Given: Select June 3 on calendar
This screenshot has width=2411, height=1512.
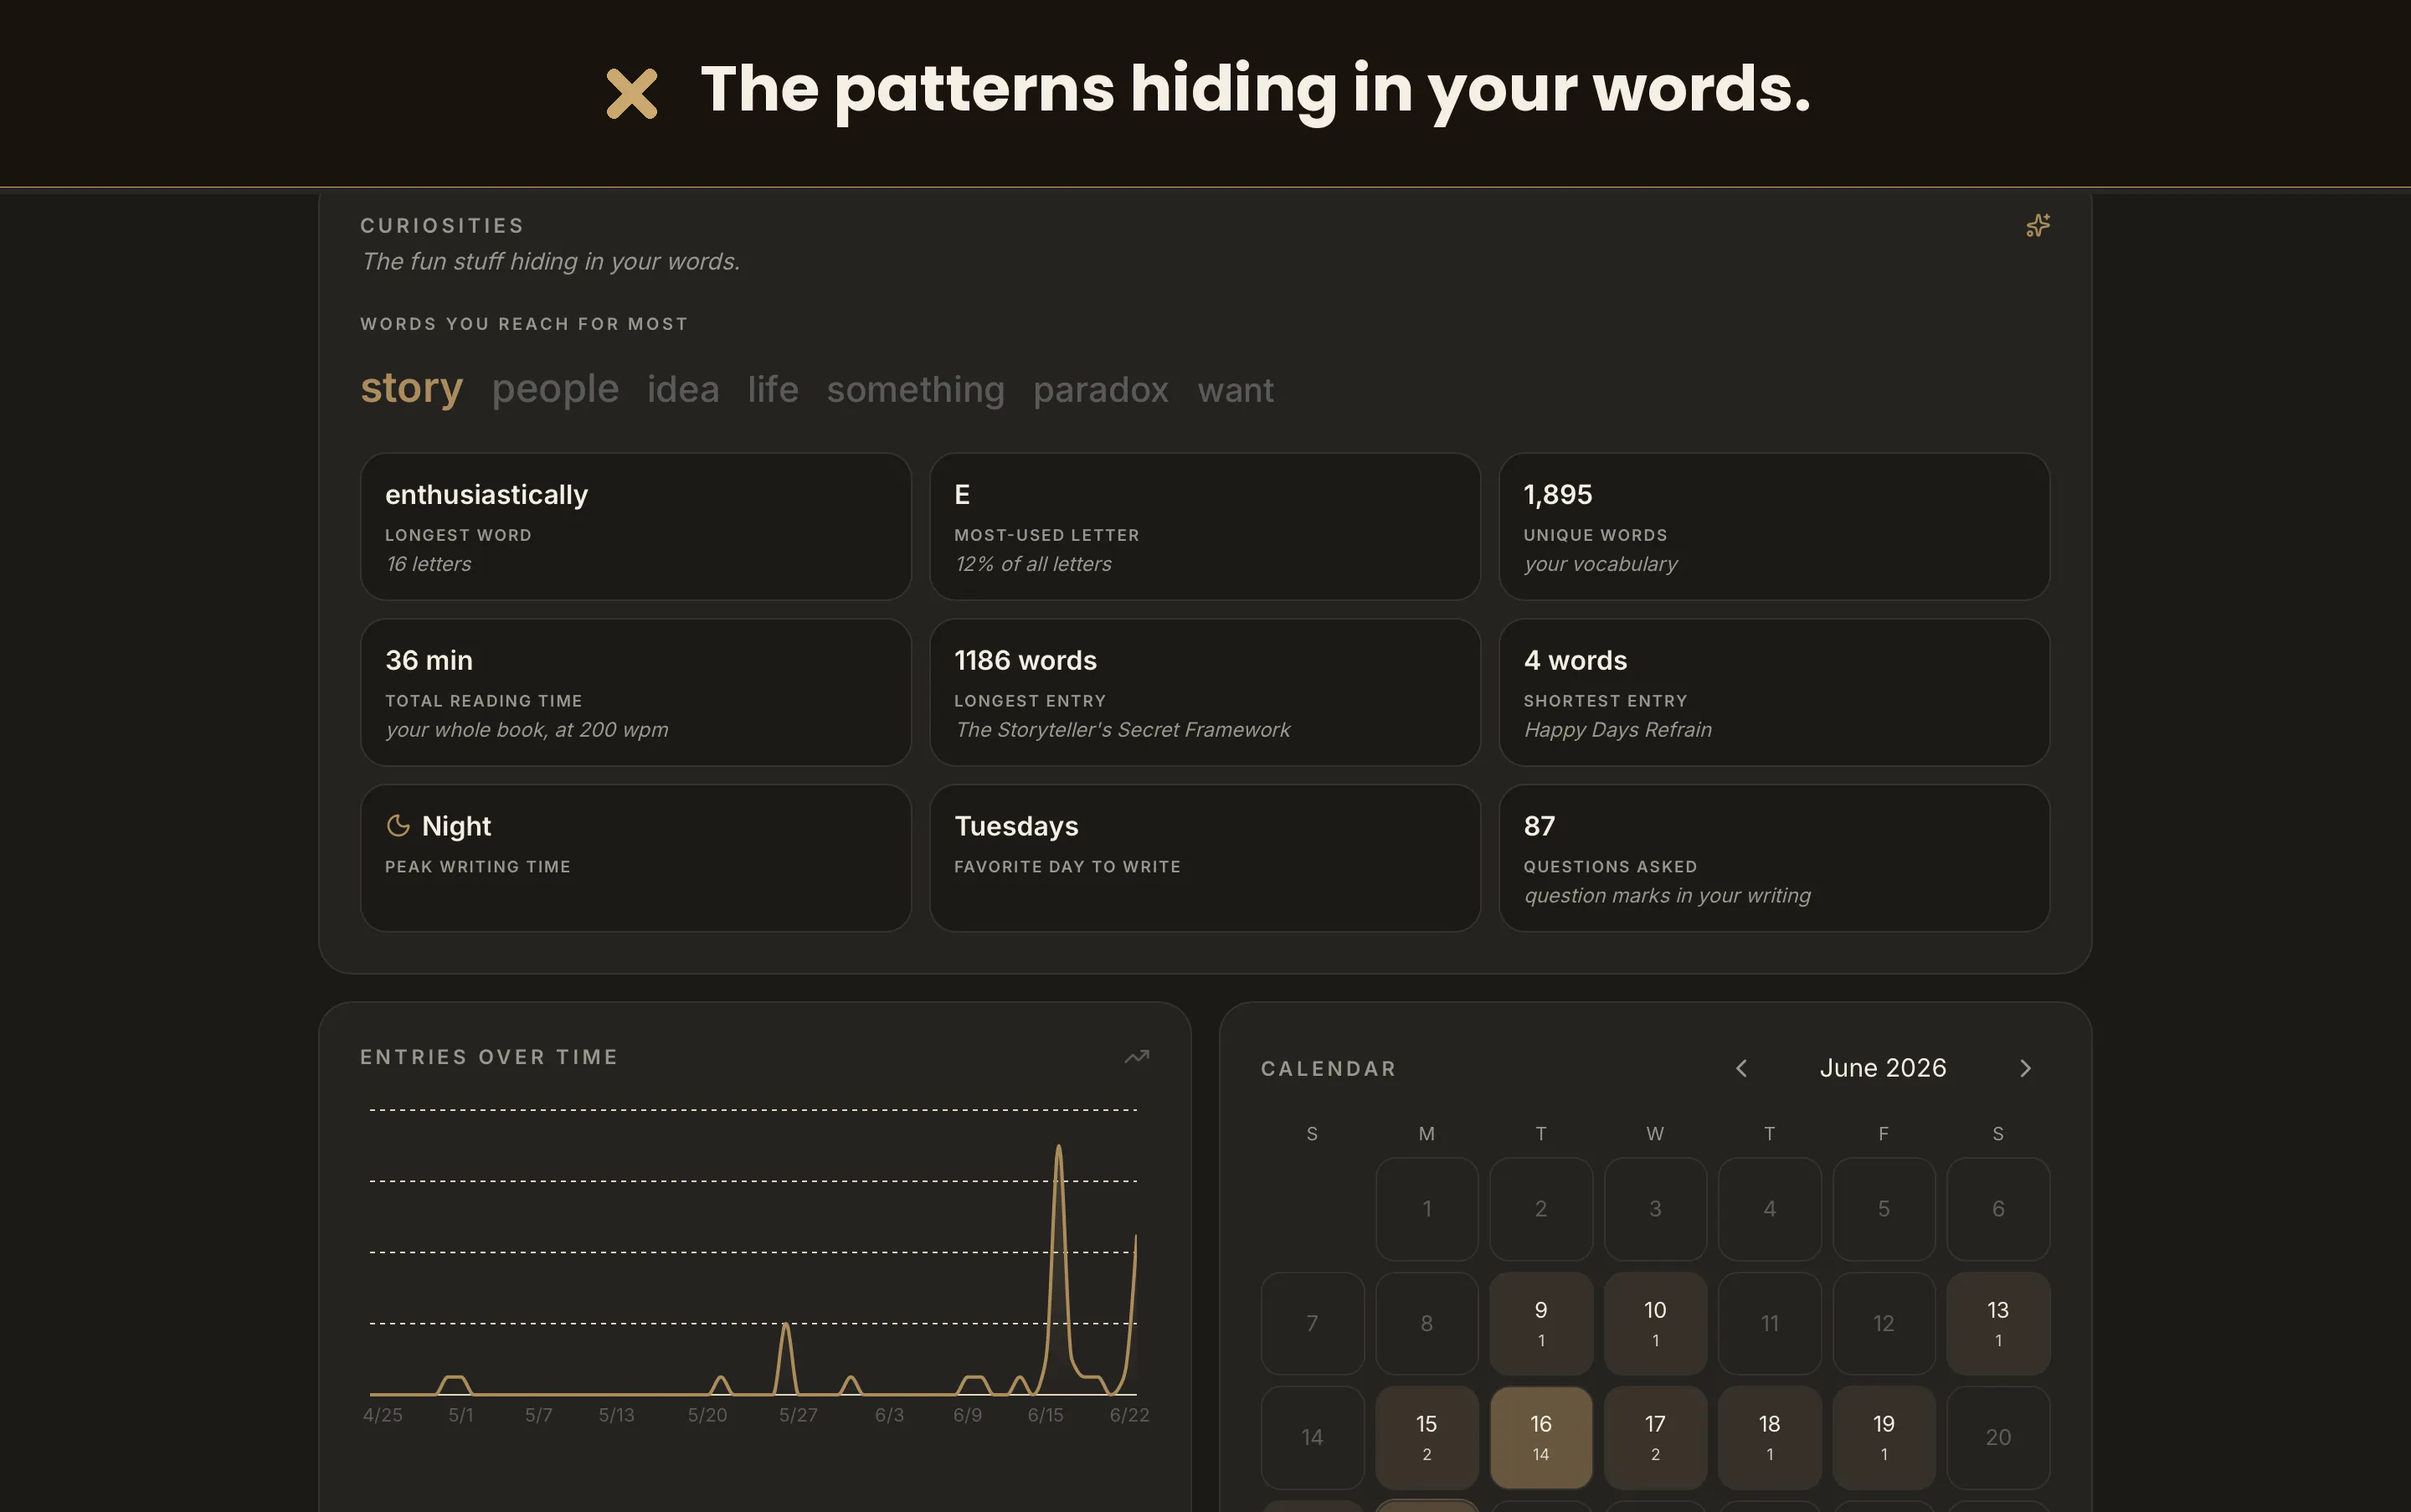Looking at the screenshot, I should pos(1655,1209).
